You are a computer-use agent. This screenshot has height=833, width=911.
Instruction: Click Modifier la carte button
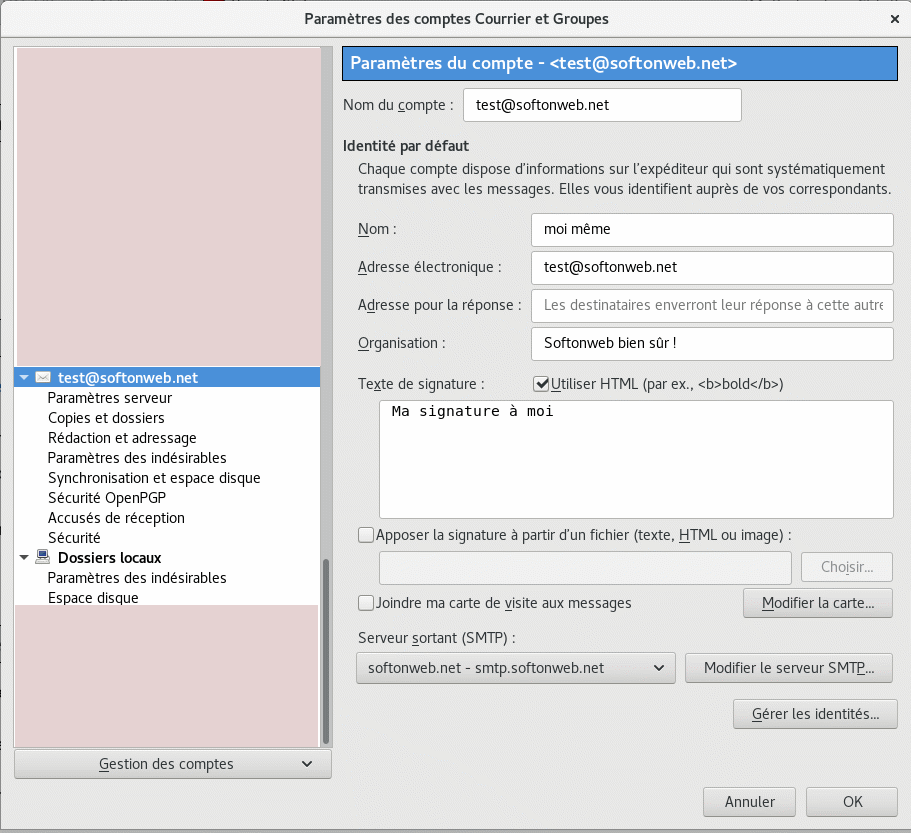[818, 603]
